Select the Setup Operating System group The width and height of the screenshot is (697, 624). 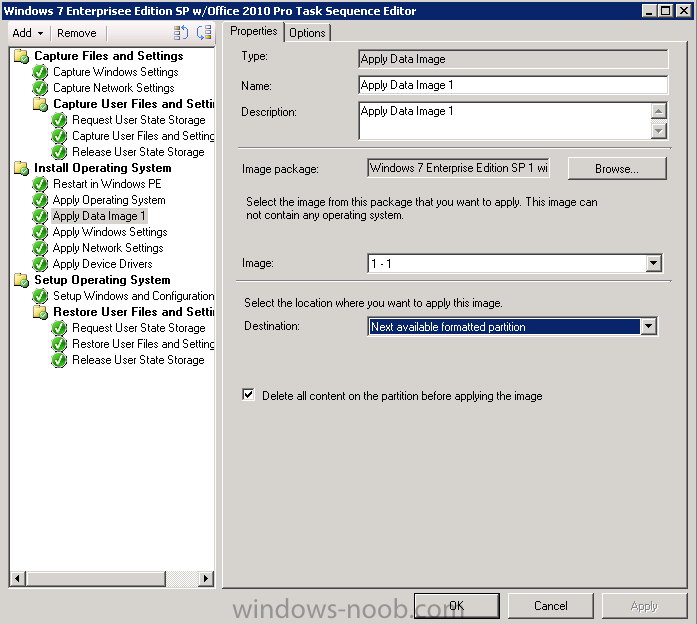point(102,280)
